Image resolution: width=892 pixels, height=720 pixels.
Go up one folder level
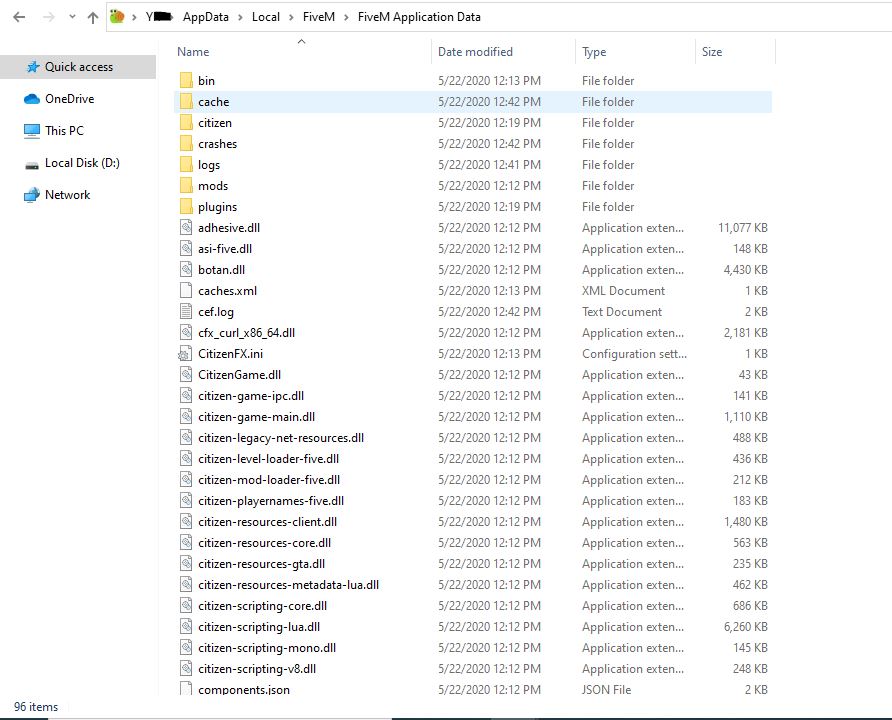tap(93, 17)
